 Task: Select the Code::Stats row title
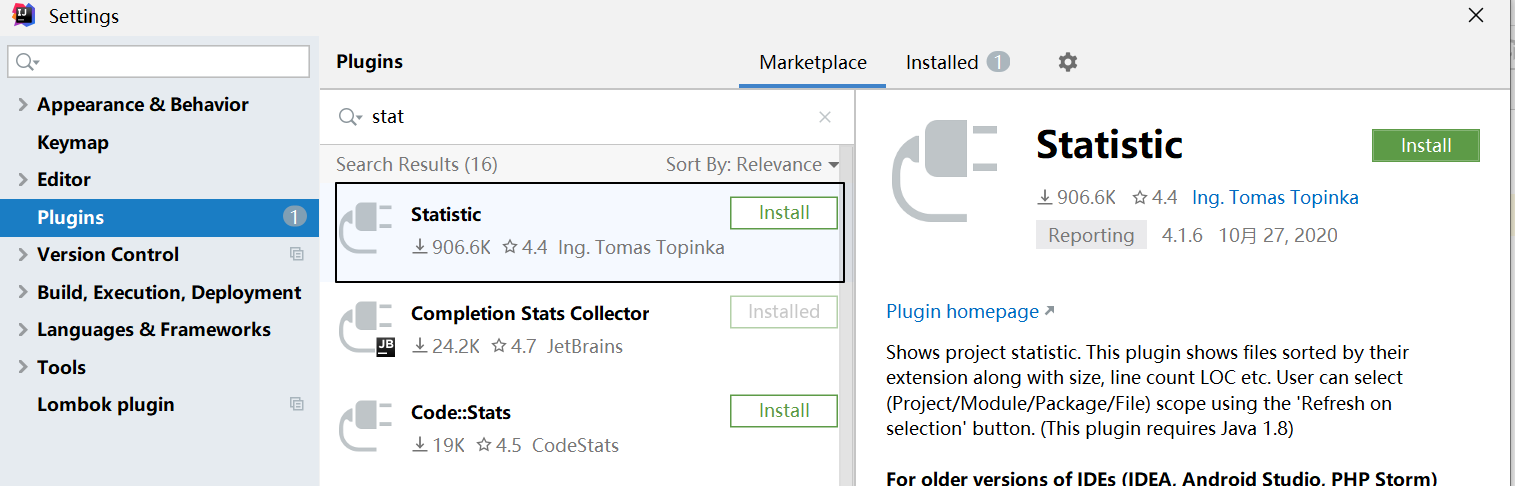tap(461, 413)
